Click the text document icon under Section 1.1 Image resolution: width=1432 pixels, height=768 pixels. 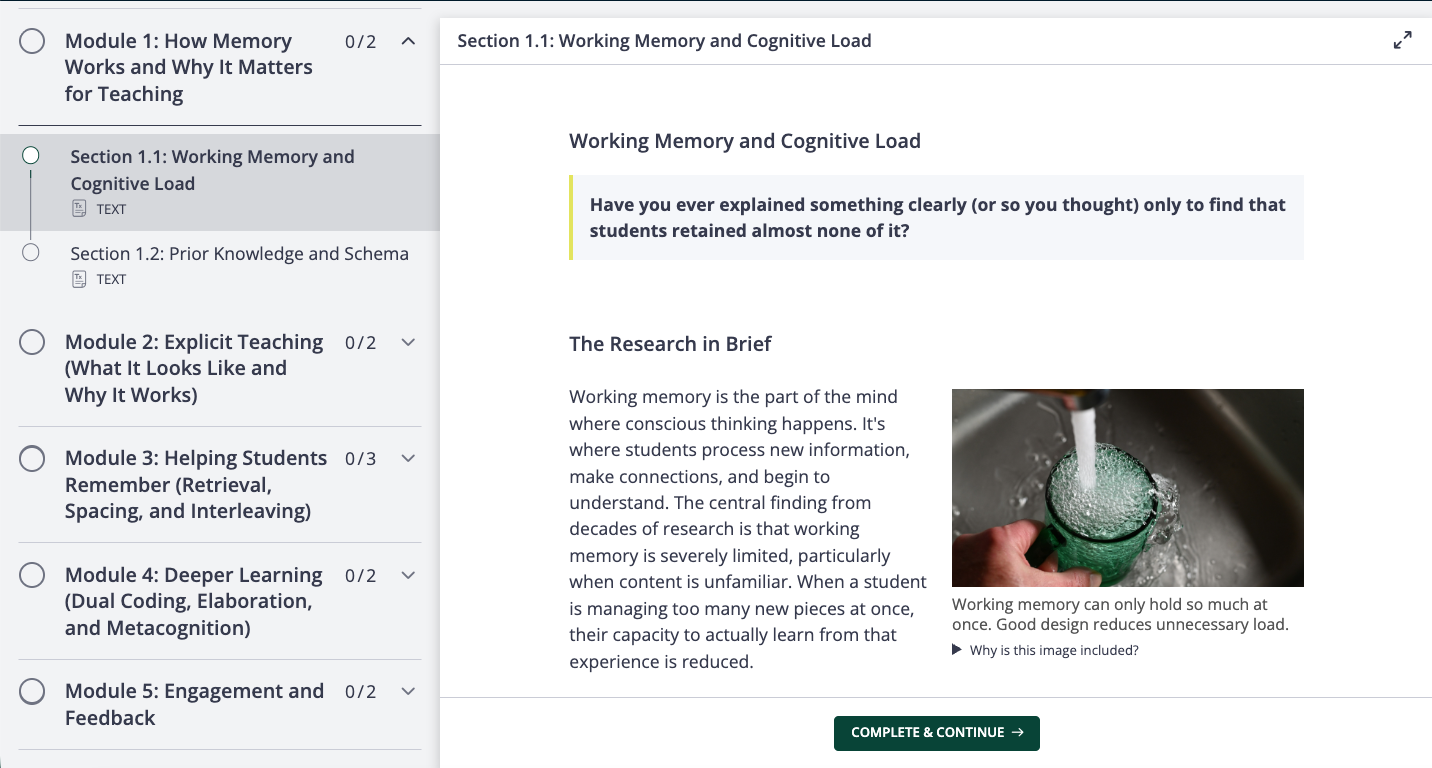coord(79,209)
